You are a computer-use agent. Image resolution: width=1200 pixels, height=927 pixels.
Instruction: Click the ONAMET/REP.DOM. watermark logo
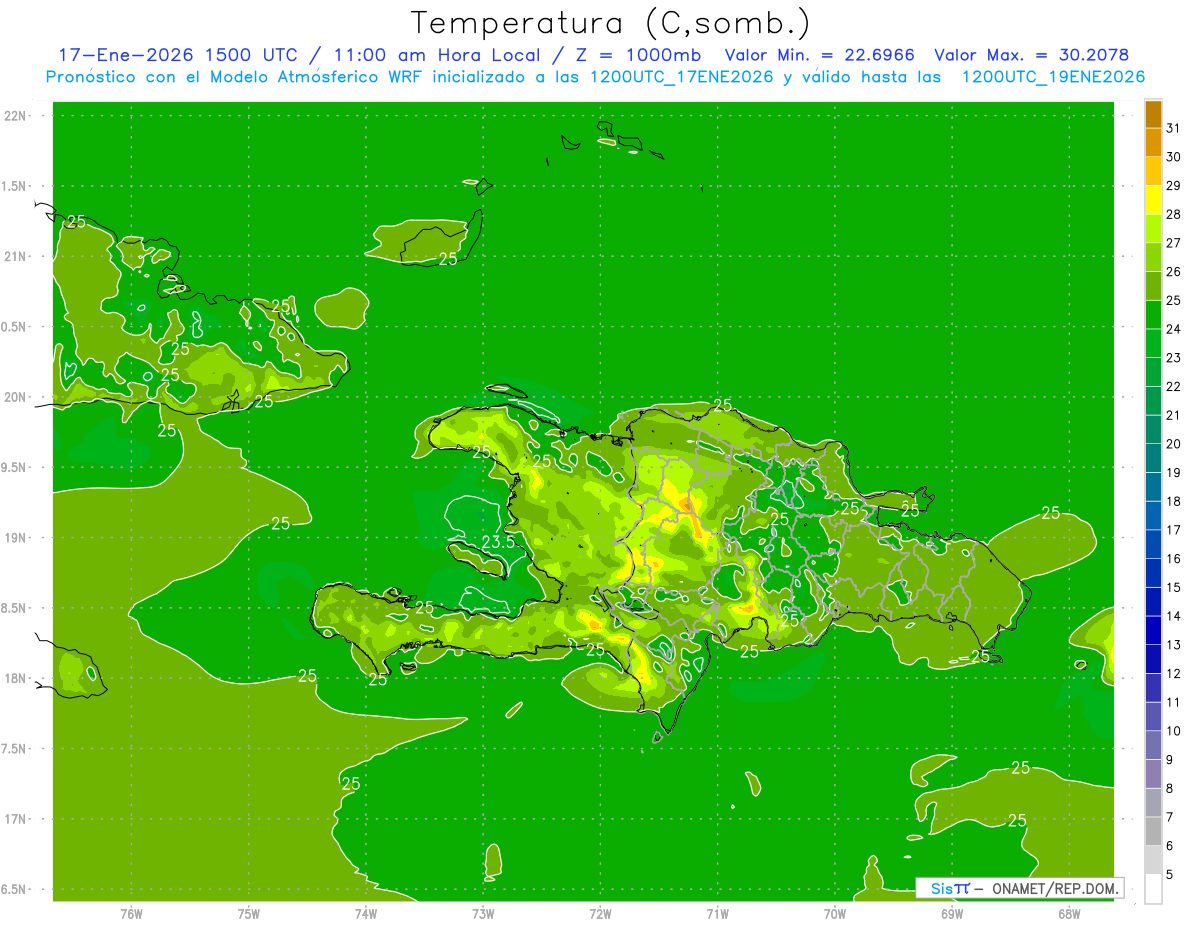tap(1019, 888)
